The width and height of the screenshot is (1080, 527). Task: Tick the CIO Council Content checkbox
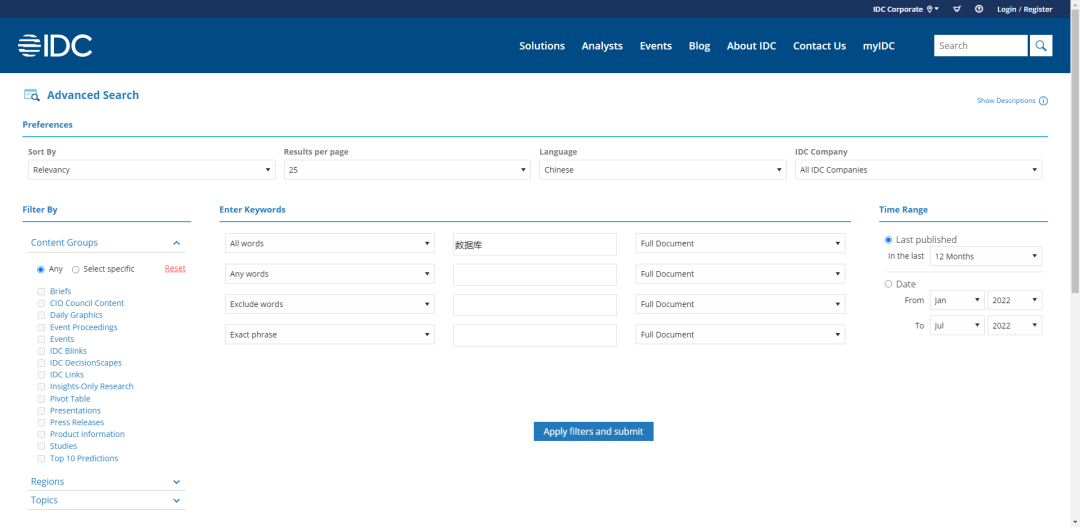click(x=42, y=303)
